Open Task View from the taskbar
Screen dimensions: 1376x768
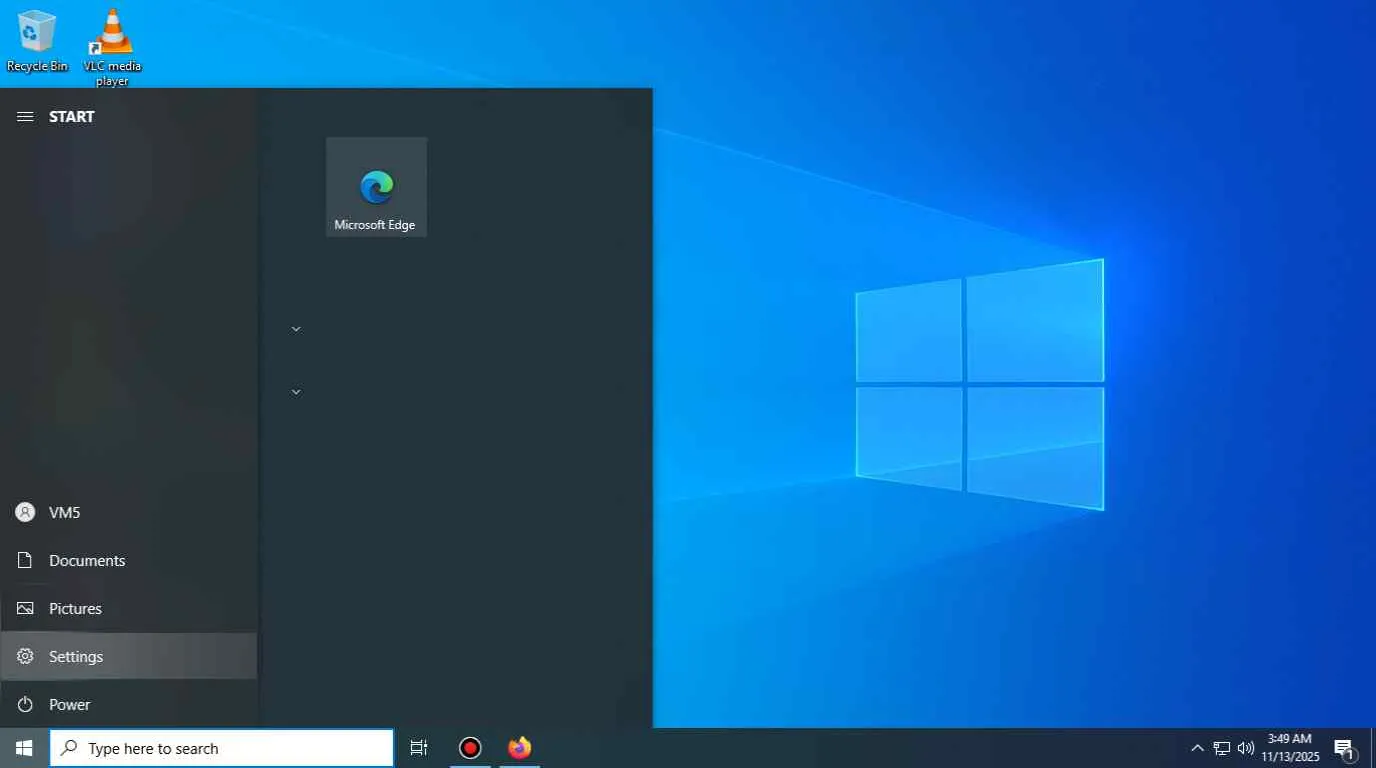(x=419, y=748)
